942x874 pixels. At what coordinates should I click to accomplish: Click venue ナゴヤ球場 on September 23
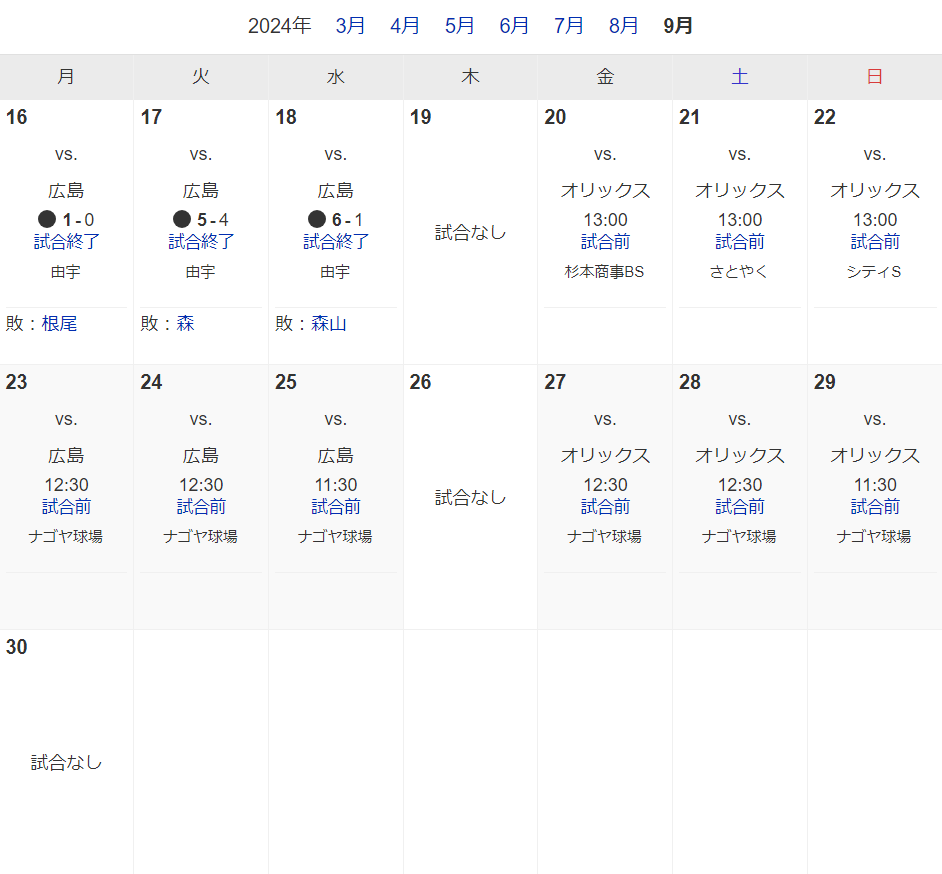coord(66,536)
